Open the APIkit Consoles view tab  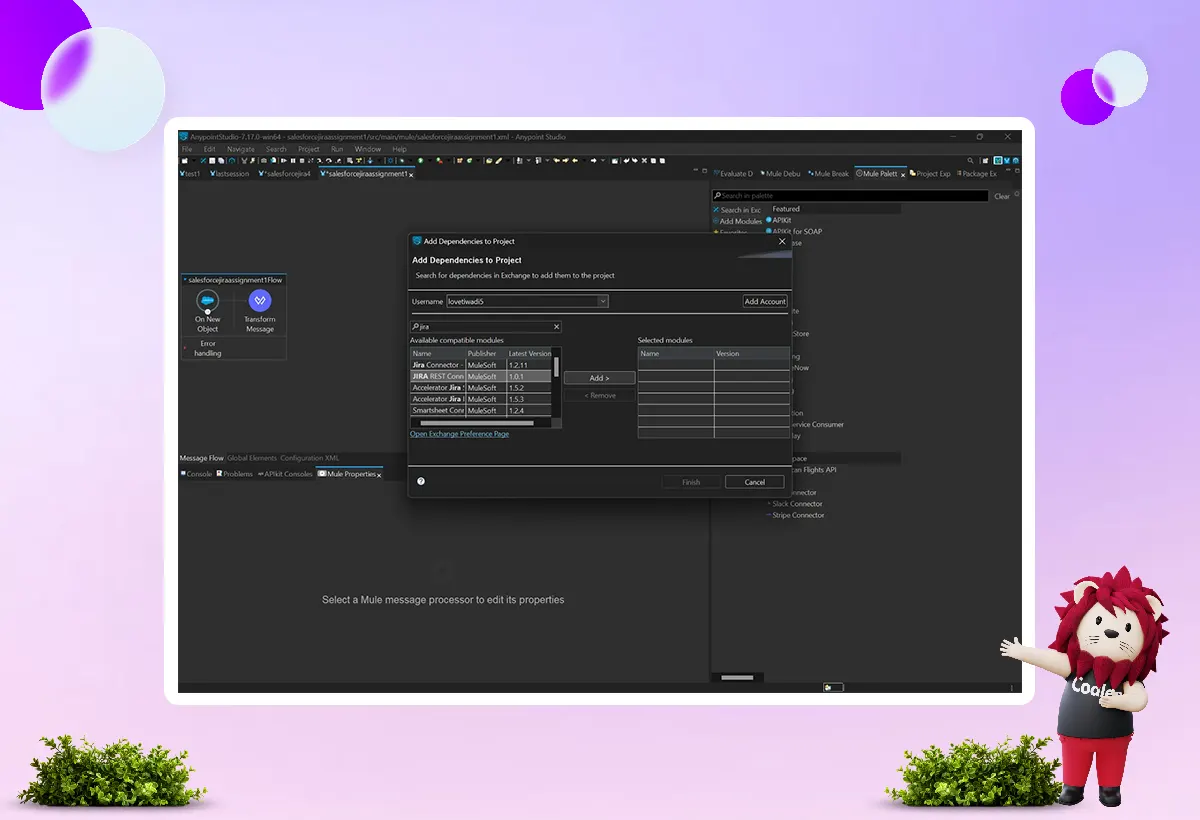point(286,474)
